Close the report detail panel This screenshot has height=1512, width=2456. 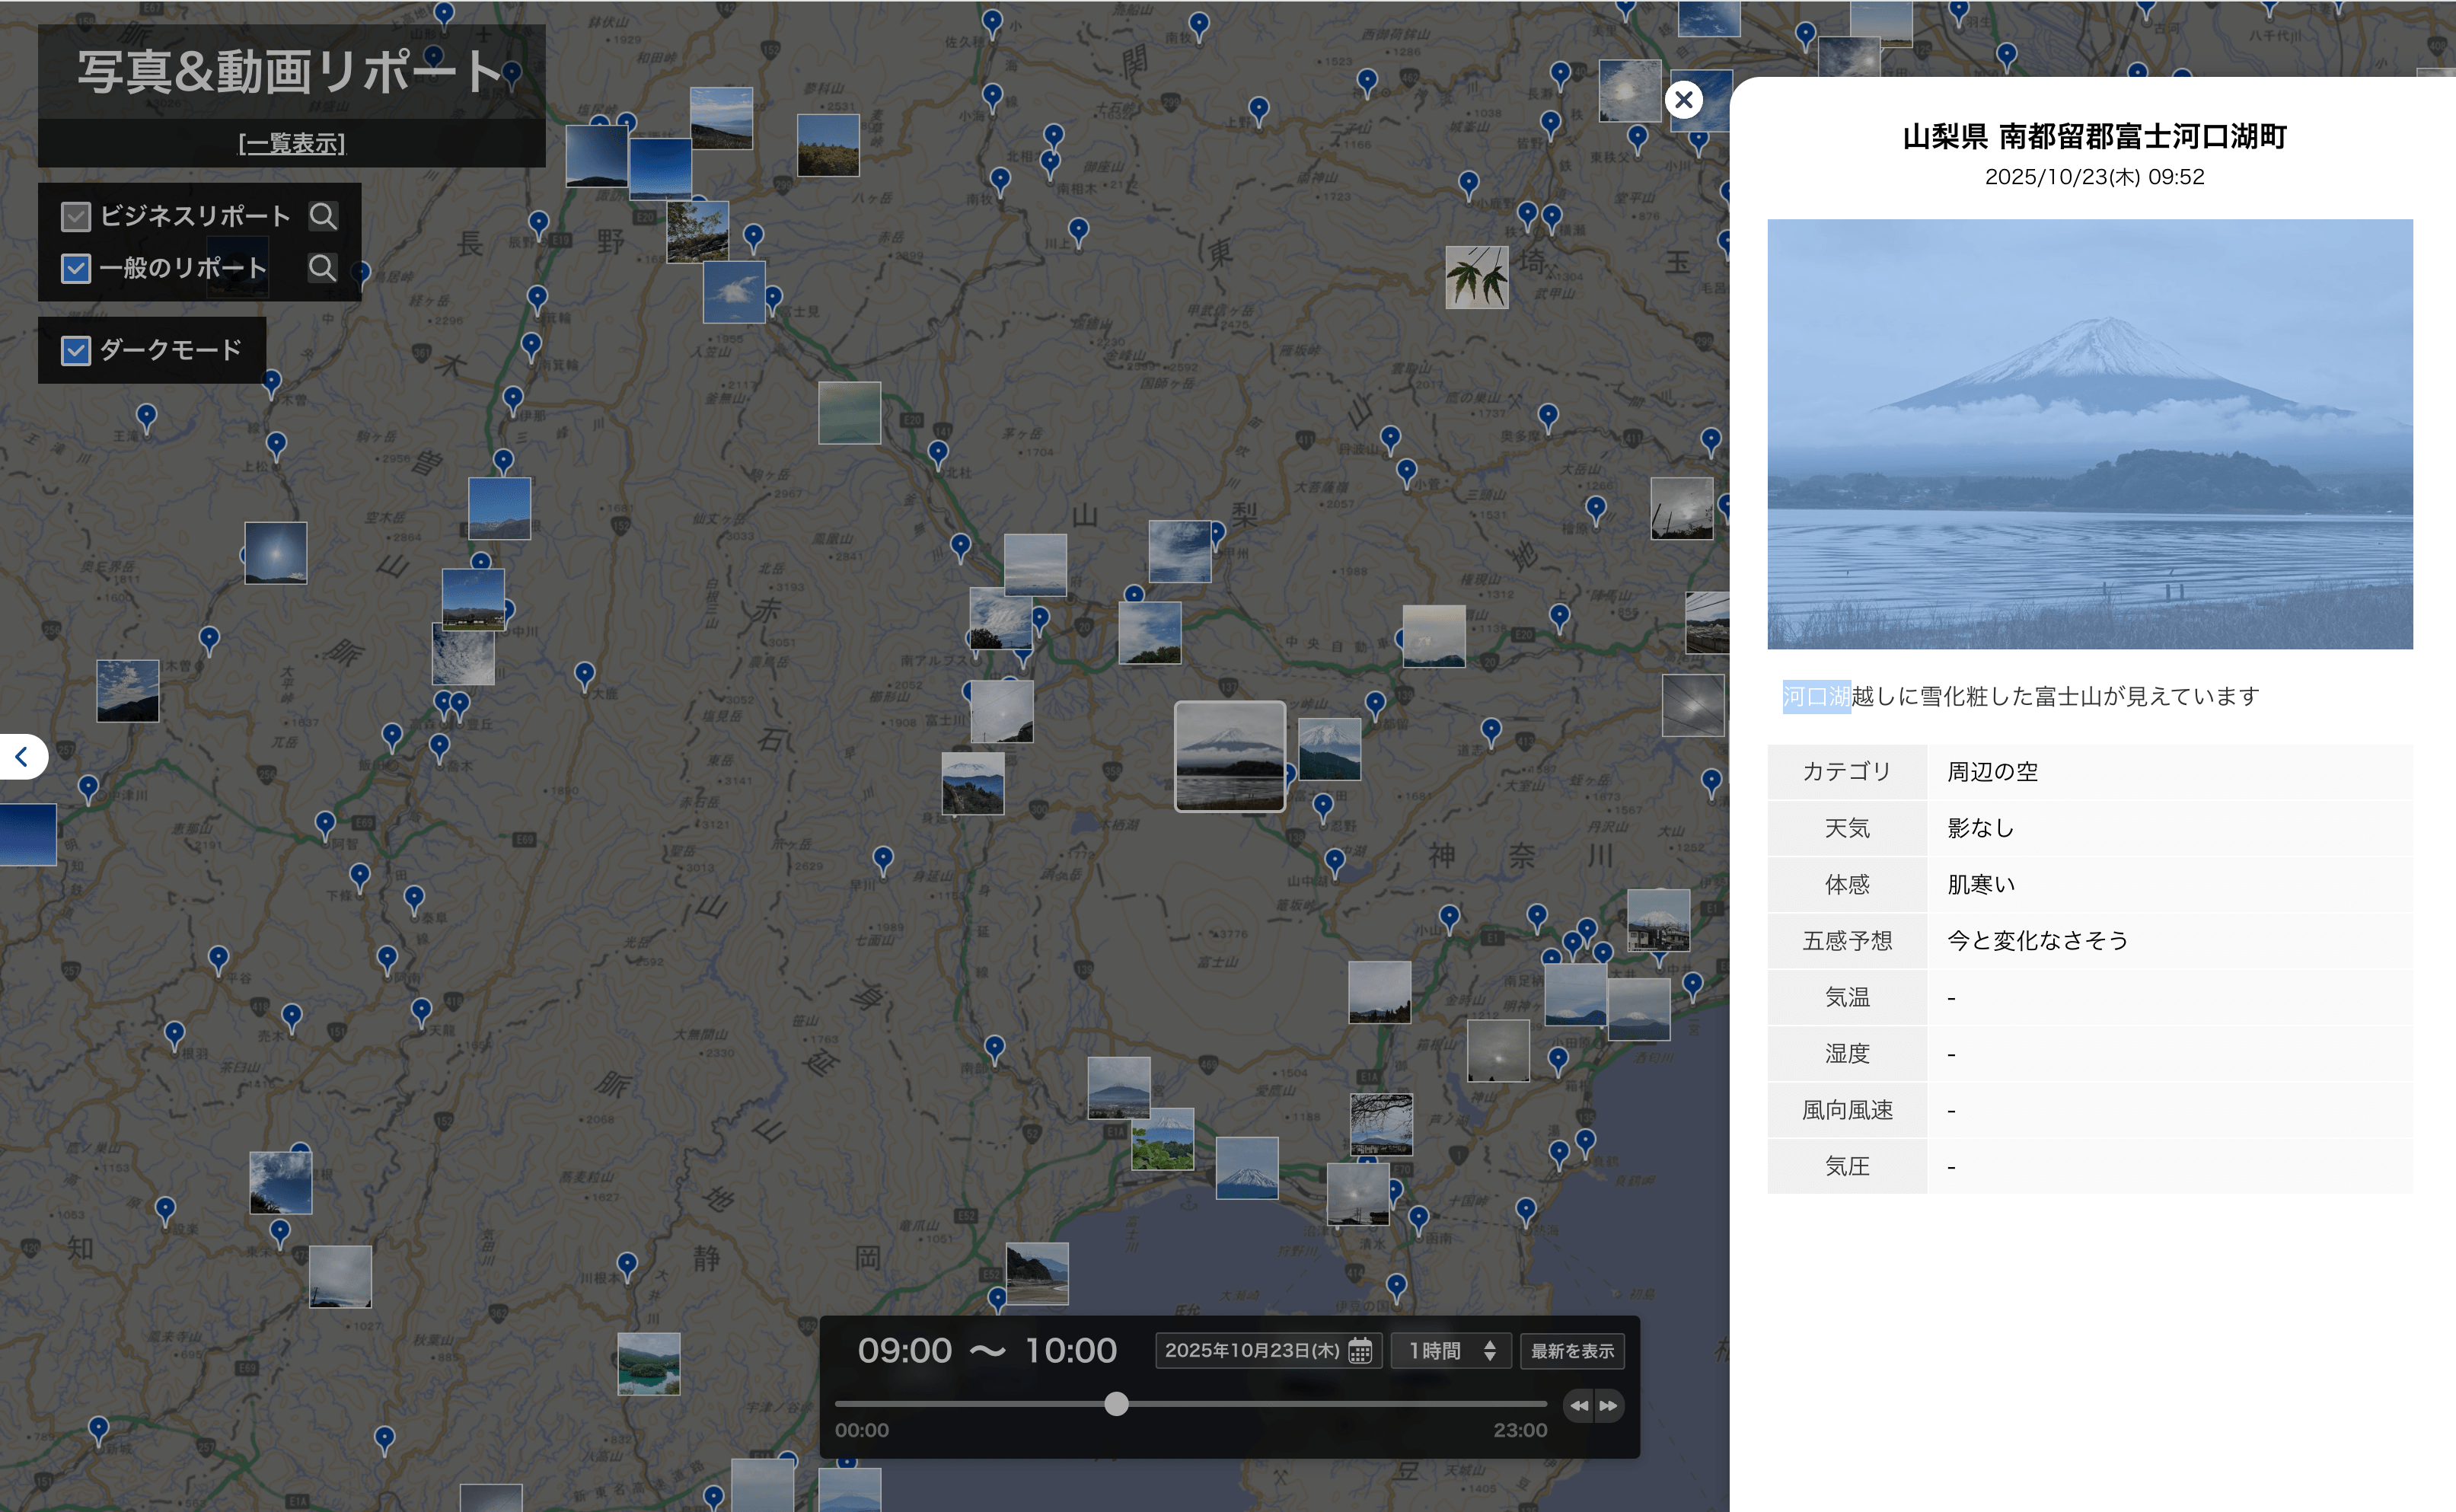(1684, 100)
